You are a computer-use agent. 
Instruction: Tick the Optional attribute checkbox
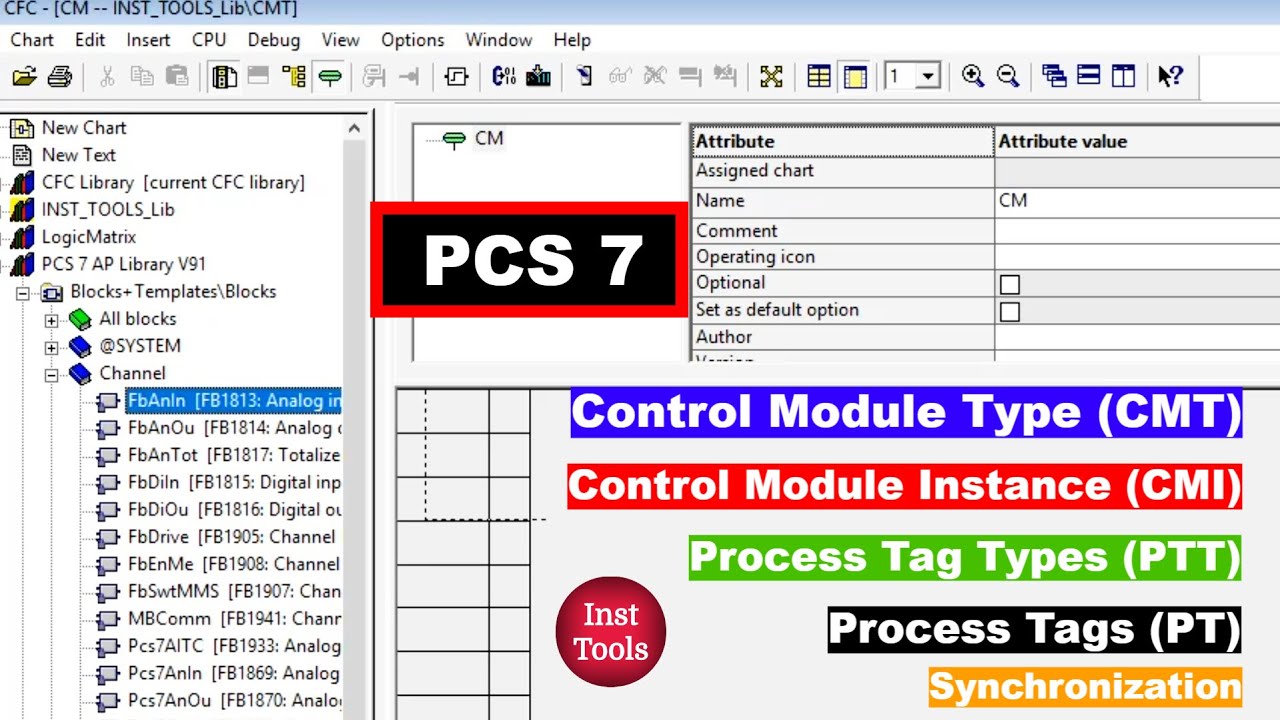click(x=1010, y=284)
